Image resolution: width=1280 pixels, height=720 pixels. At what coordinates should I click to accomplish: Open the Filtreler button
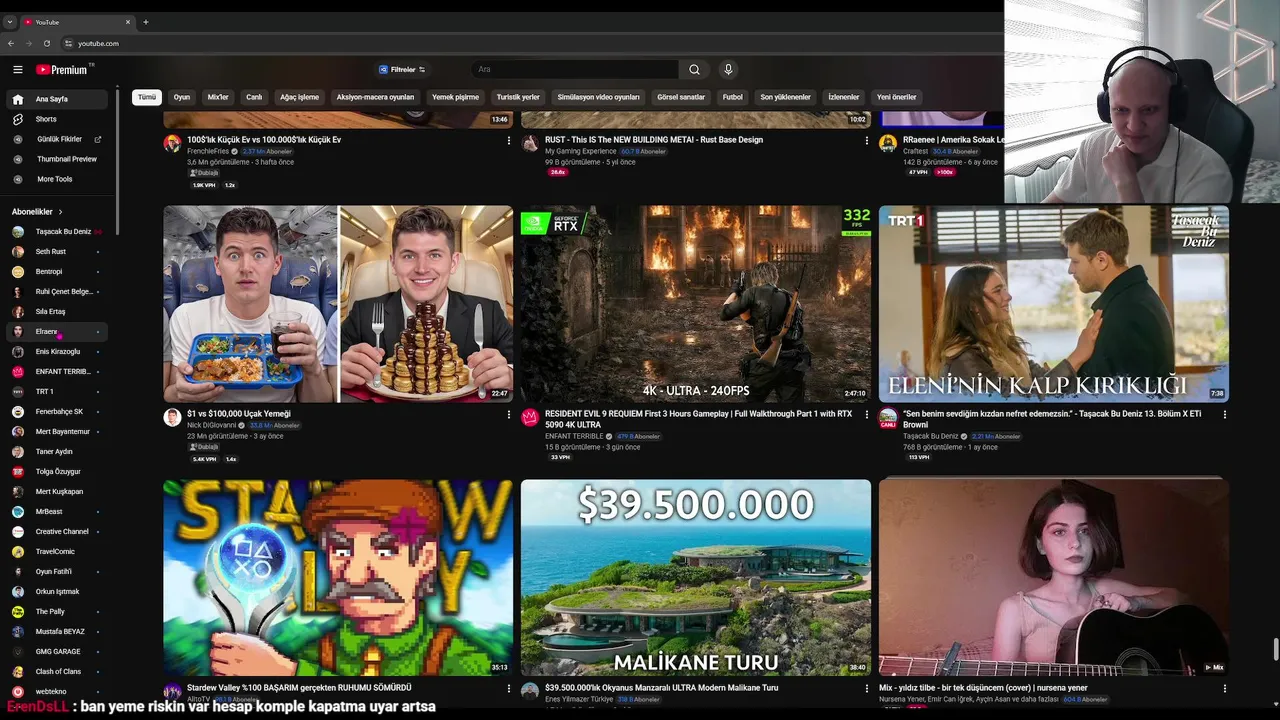402,69
